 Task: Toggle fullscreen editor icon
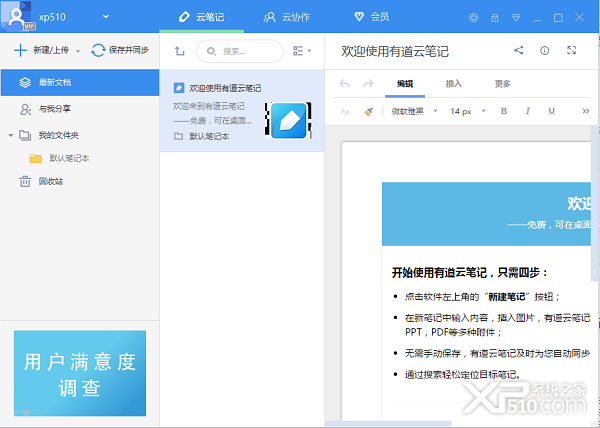572,50
